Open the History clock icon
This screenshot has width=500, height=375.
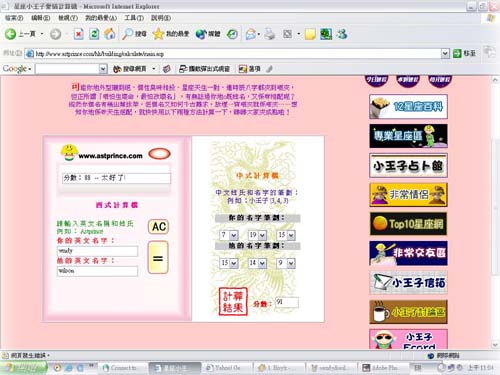[x=232, y=34]
